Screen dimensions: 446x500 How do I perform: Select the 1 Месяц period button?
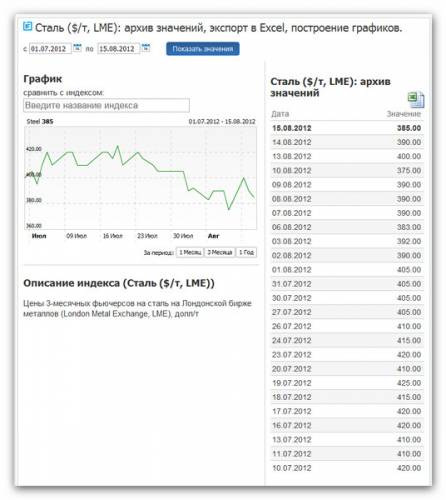[x=190, y=252]
